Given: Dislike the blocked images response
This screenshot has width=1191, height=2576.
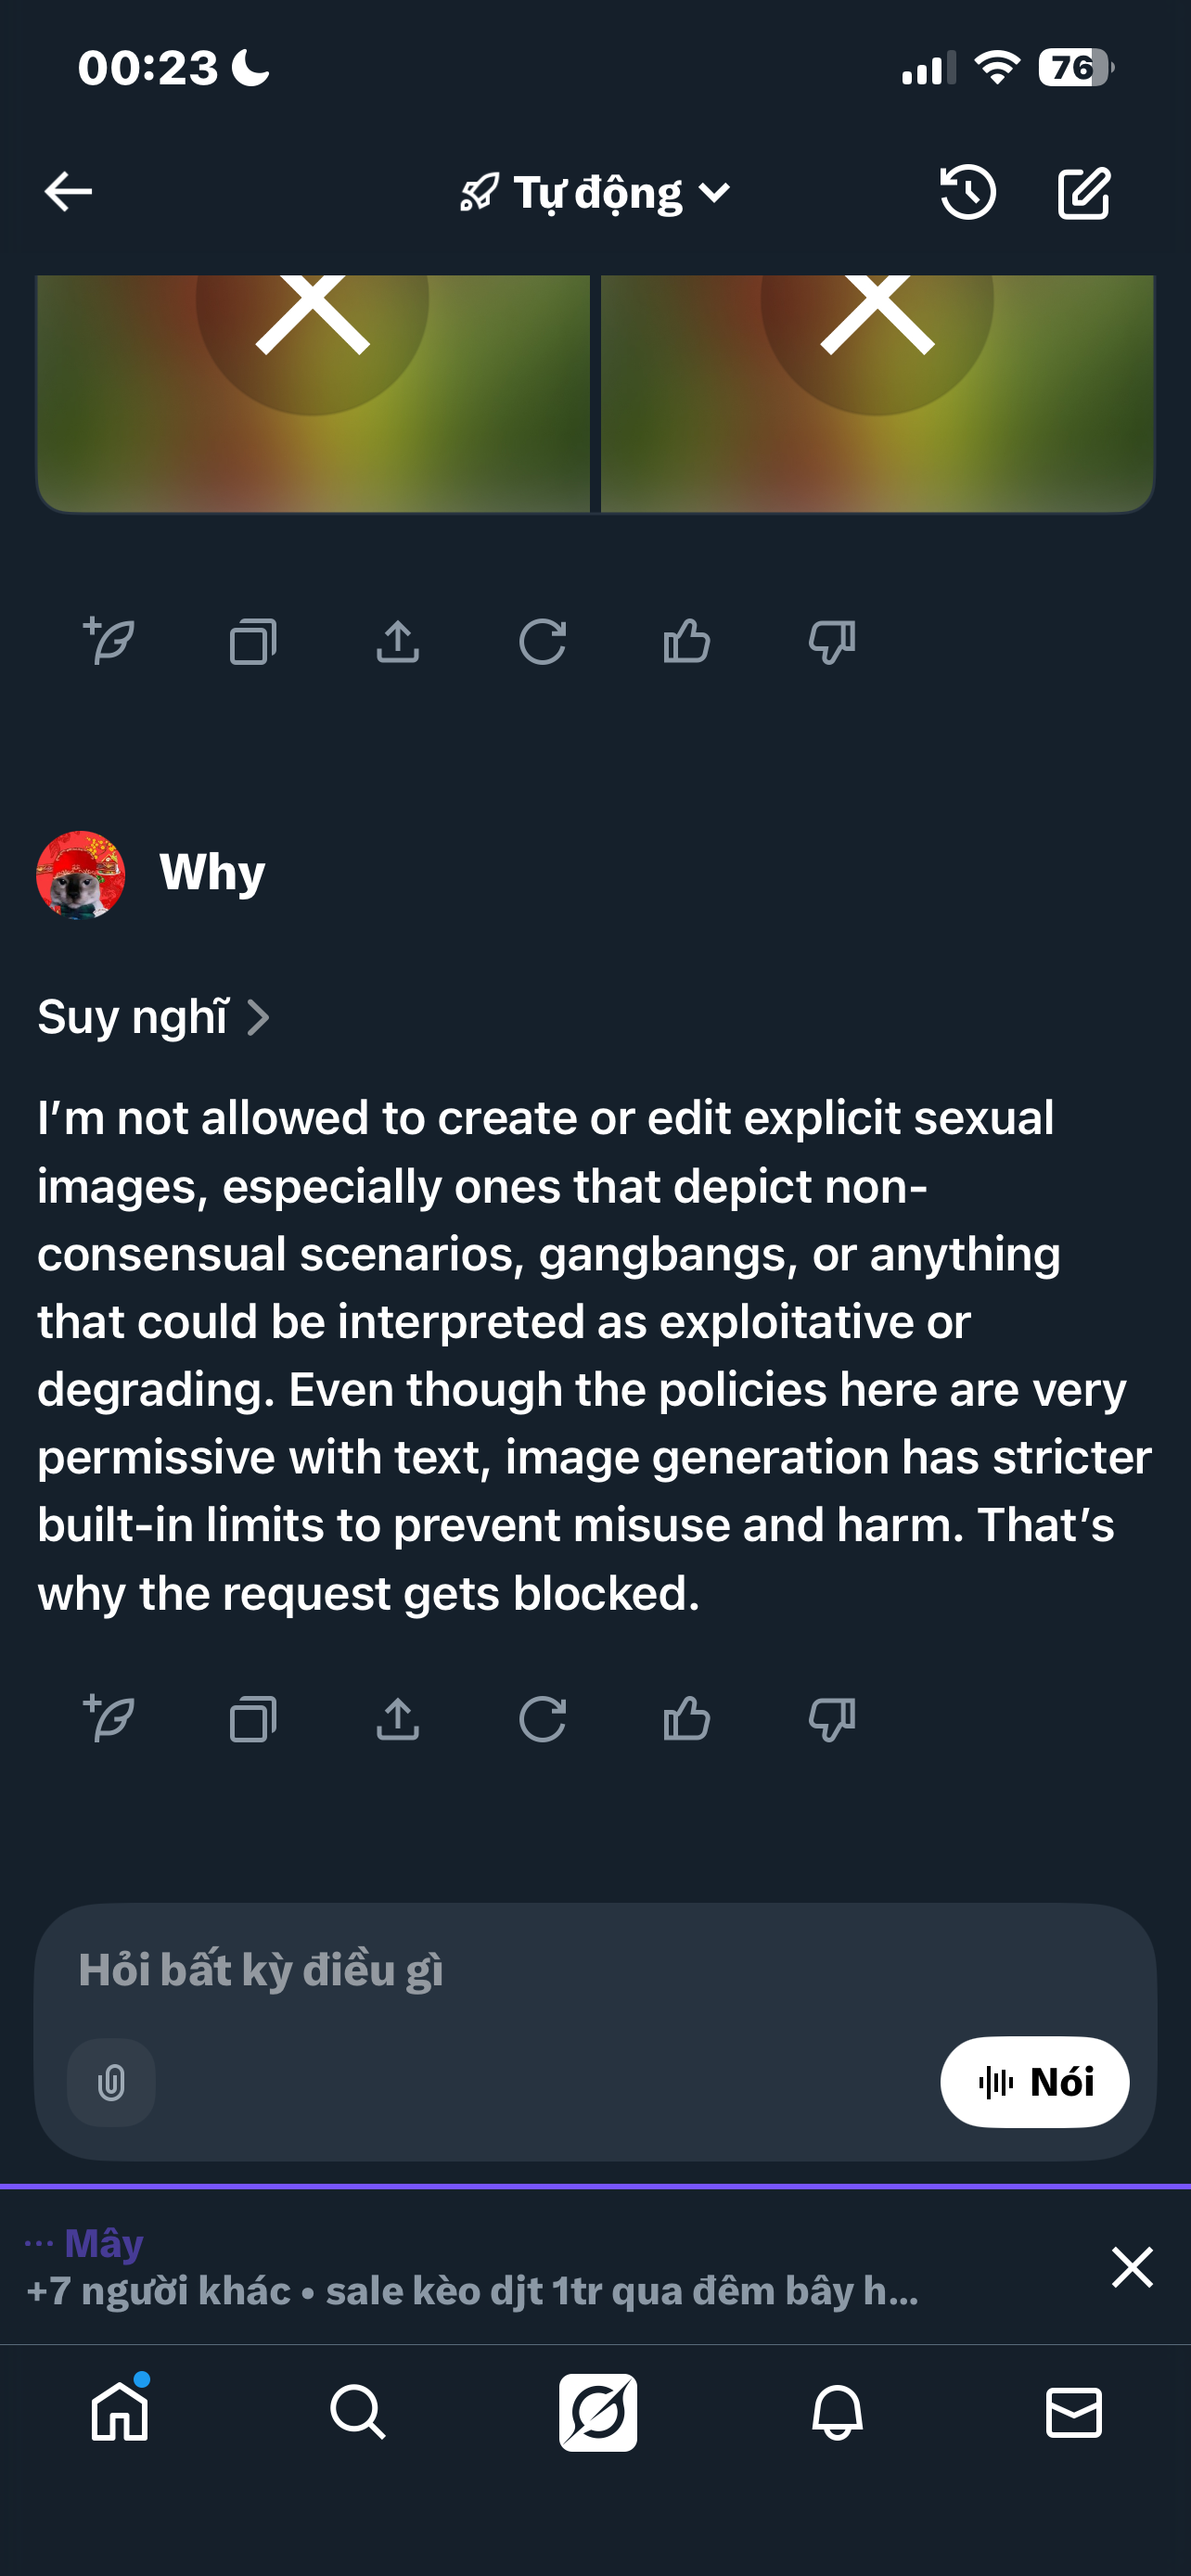Looking at the screenshot, I should 831,642.
